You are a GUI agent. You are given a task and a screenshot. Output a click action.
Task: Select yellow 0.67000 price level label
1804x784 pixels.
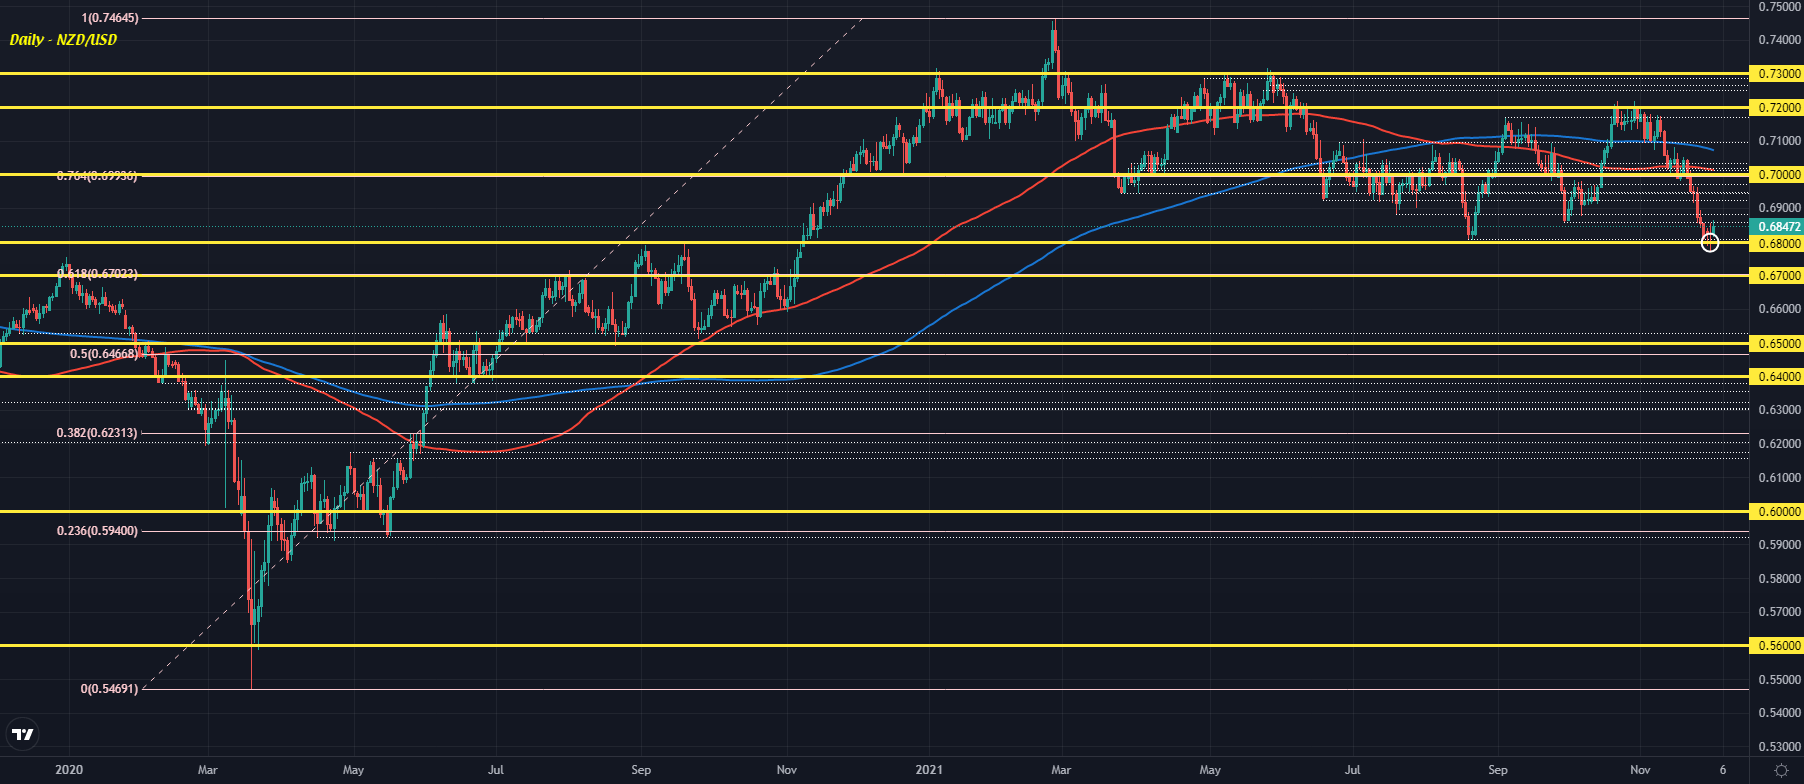point(1778,275)
